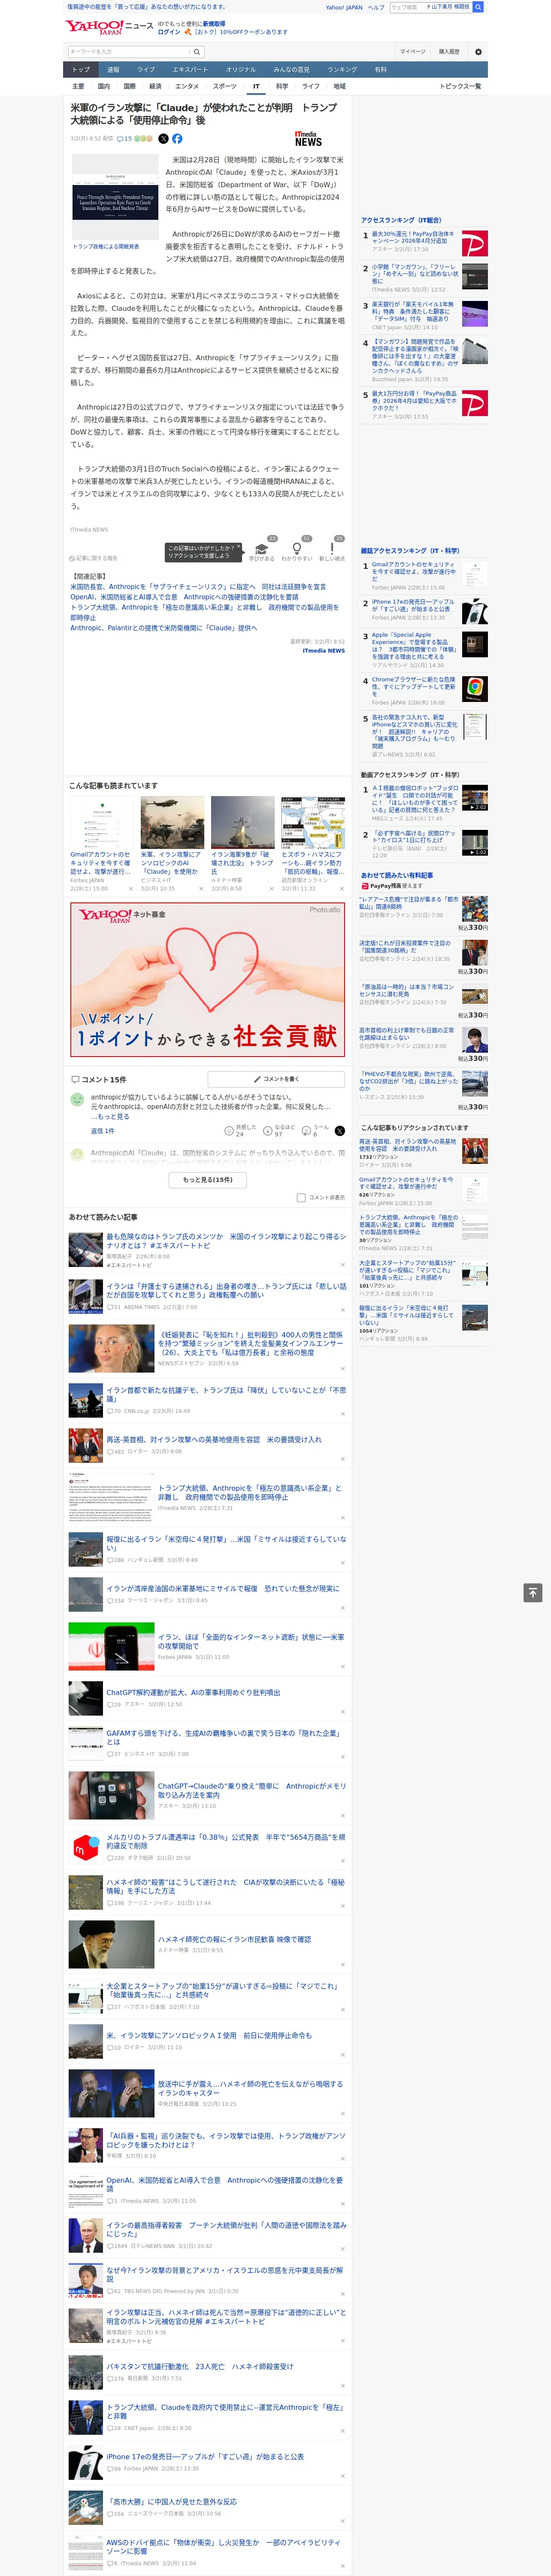Open the article's comment count 15

tap(124, 139)
